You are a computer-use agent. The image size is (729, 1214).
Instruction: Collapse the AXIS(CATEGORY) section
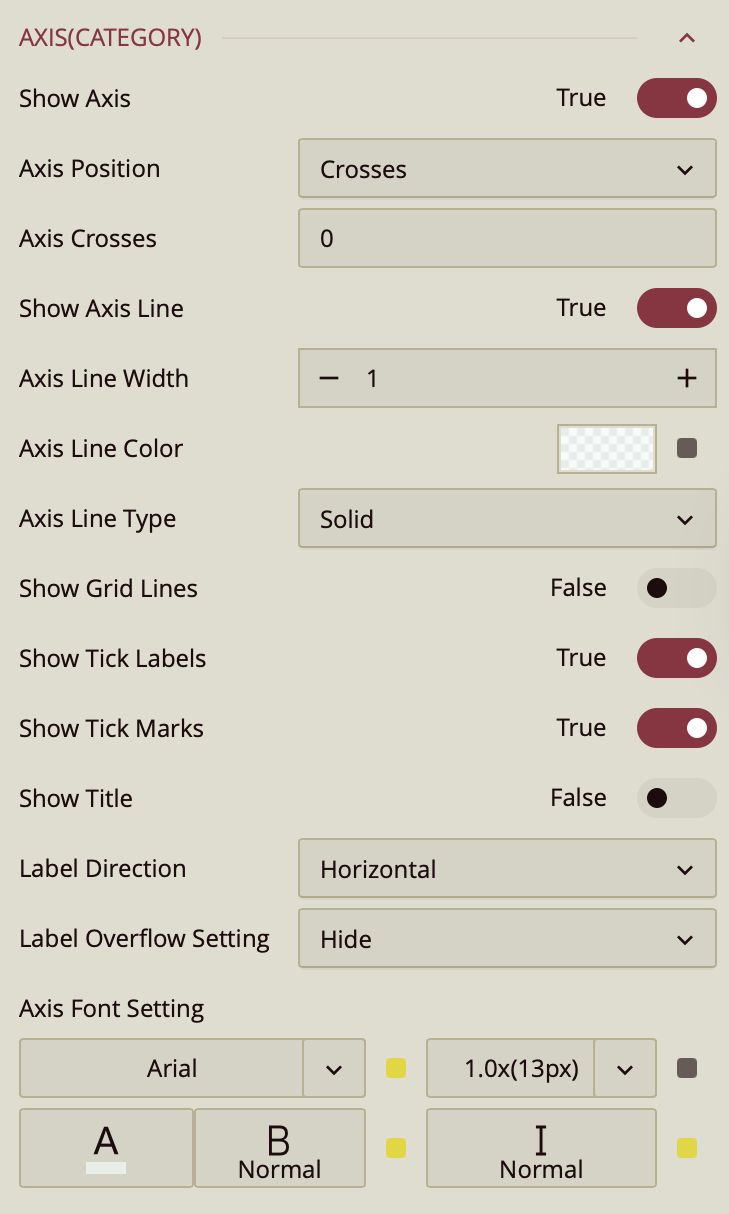pos(686,39)
